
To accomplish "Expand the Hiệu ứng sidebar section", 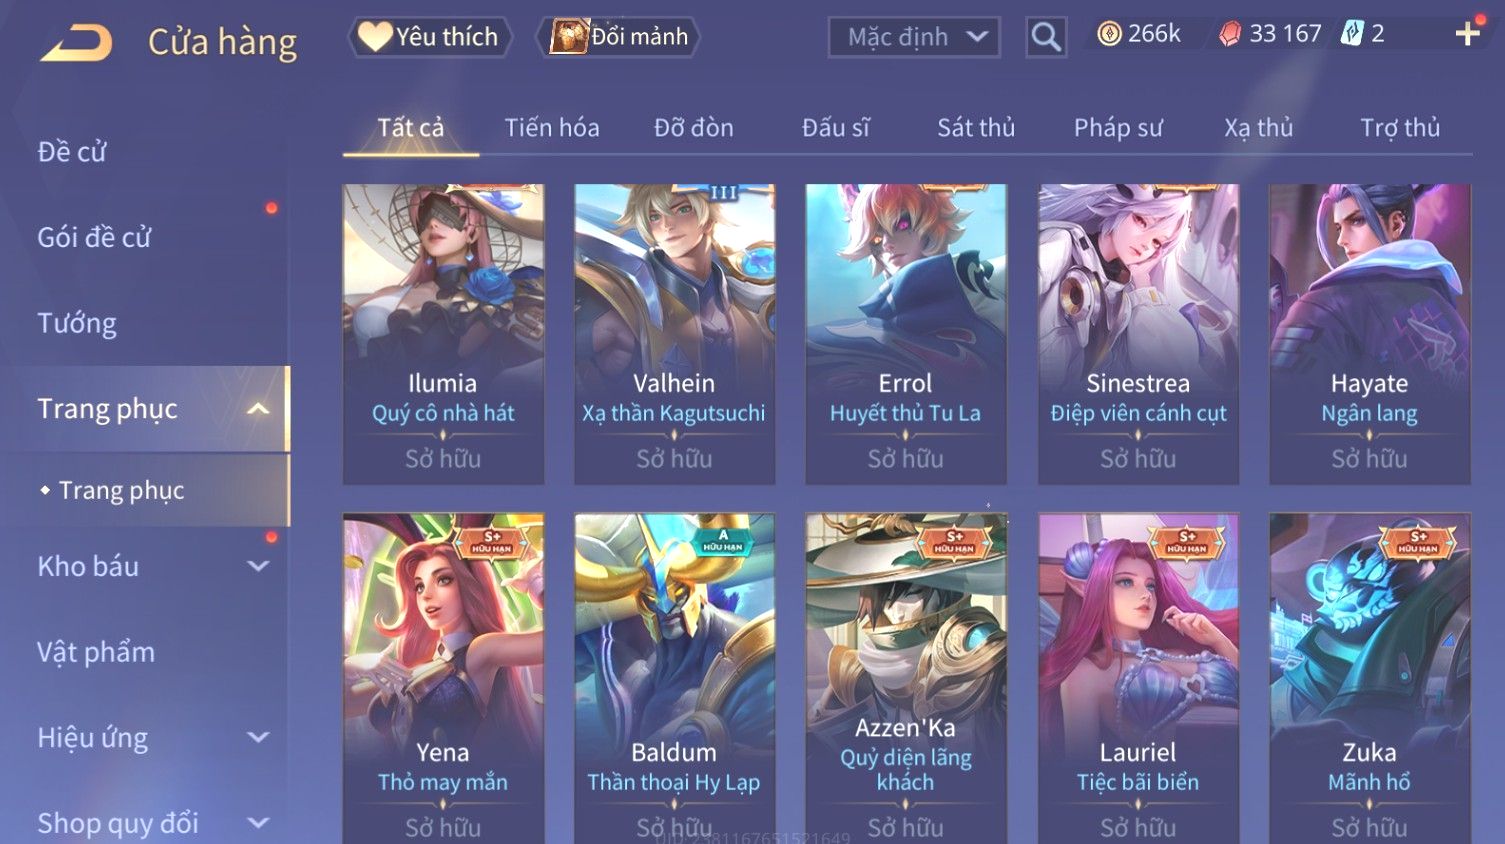I will [x=258, y=738].
